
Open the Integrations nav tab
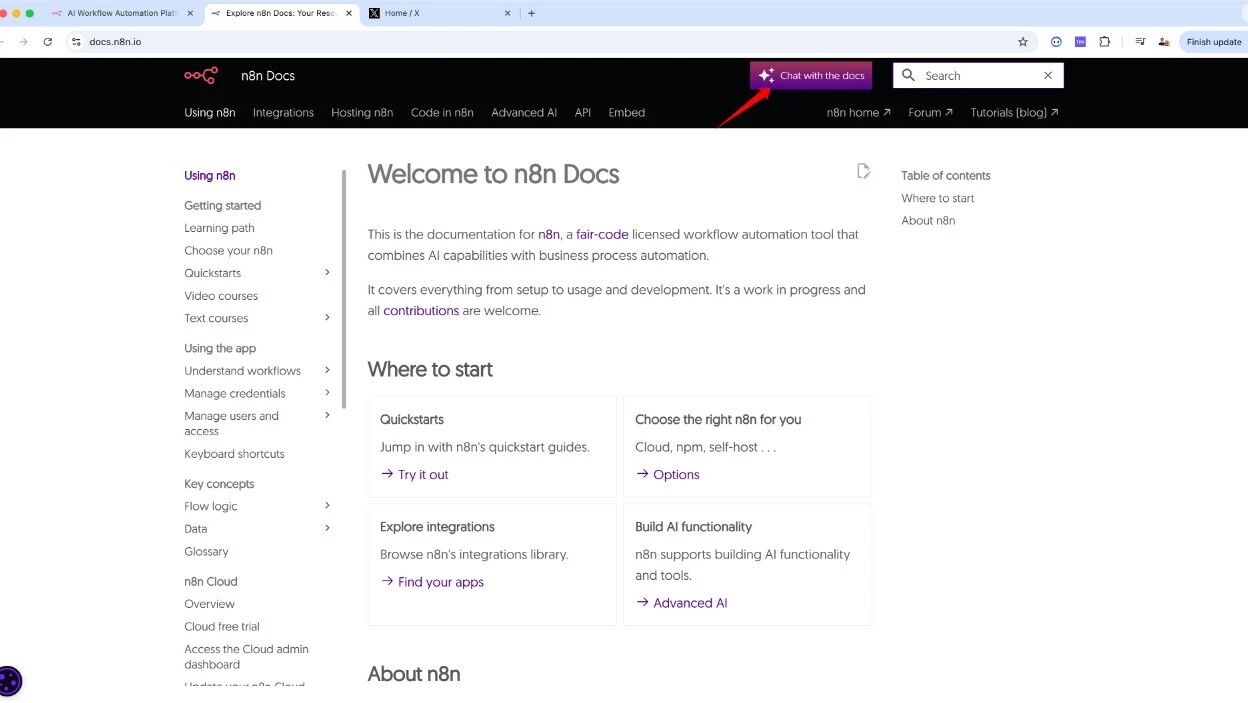[283, 113]
